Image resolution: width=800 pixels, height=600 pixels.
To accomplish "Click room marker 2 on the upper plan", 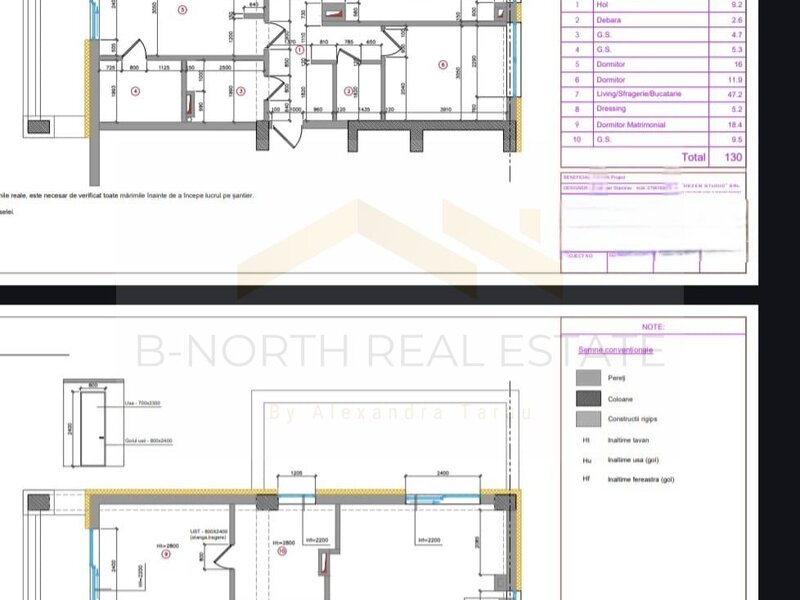I will [x=348, y=91].
